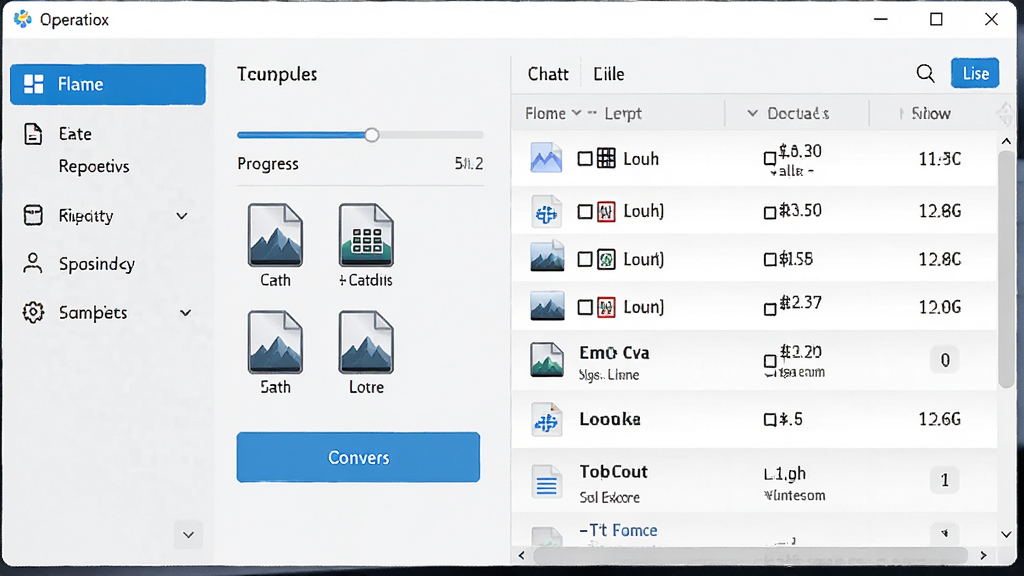Image resolution: width=1024 pixels, height=576 pixels.
Task: Switch to the Cille tab
Action: click(609, 74)
